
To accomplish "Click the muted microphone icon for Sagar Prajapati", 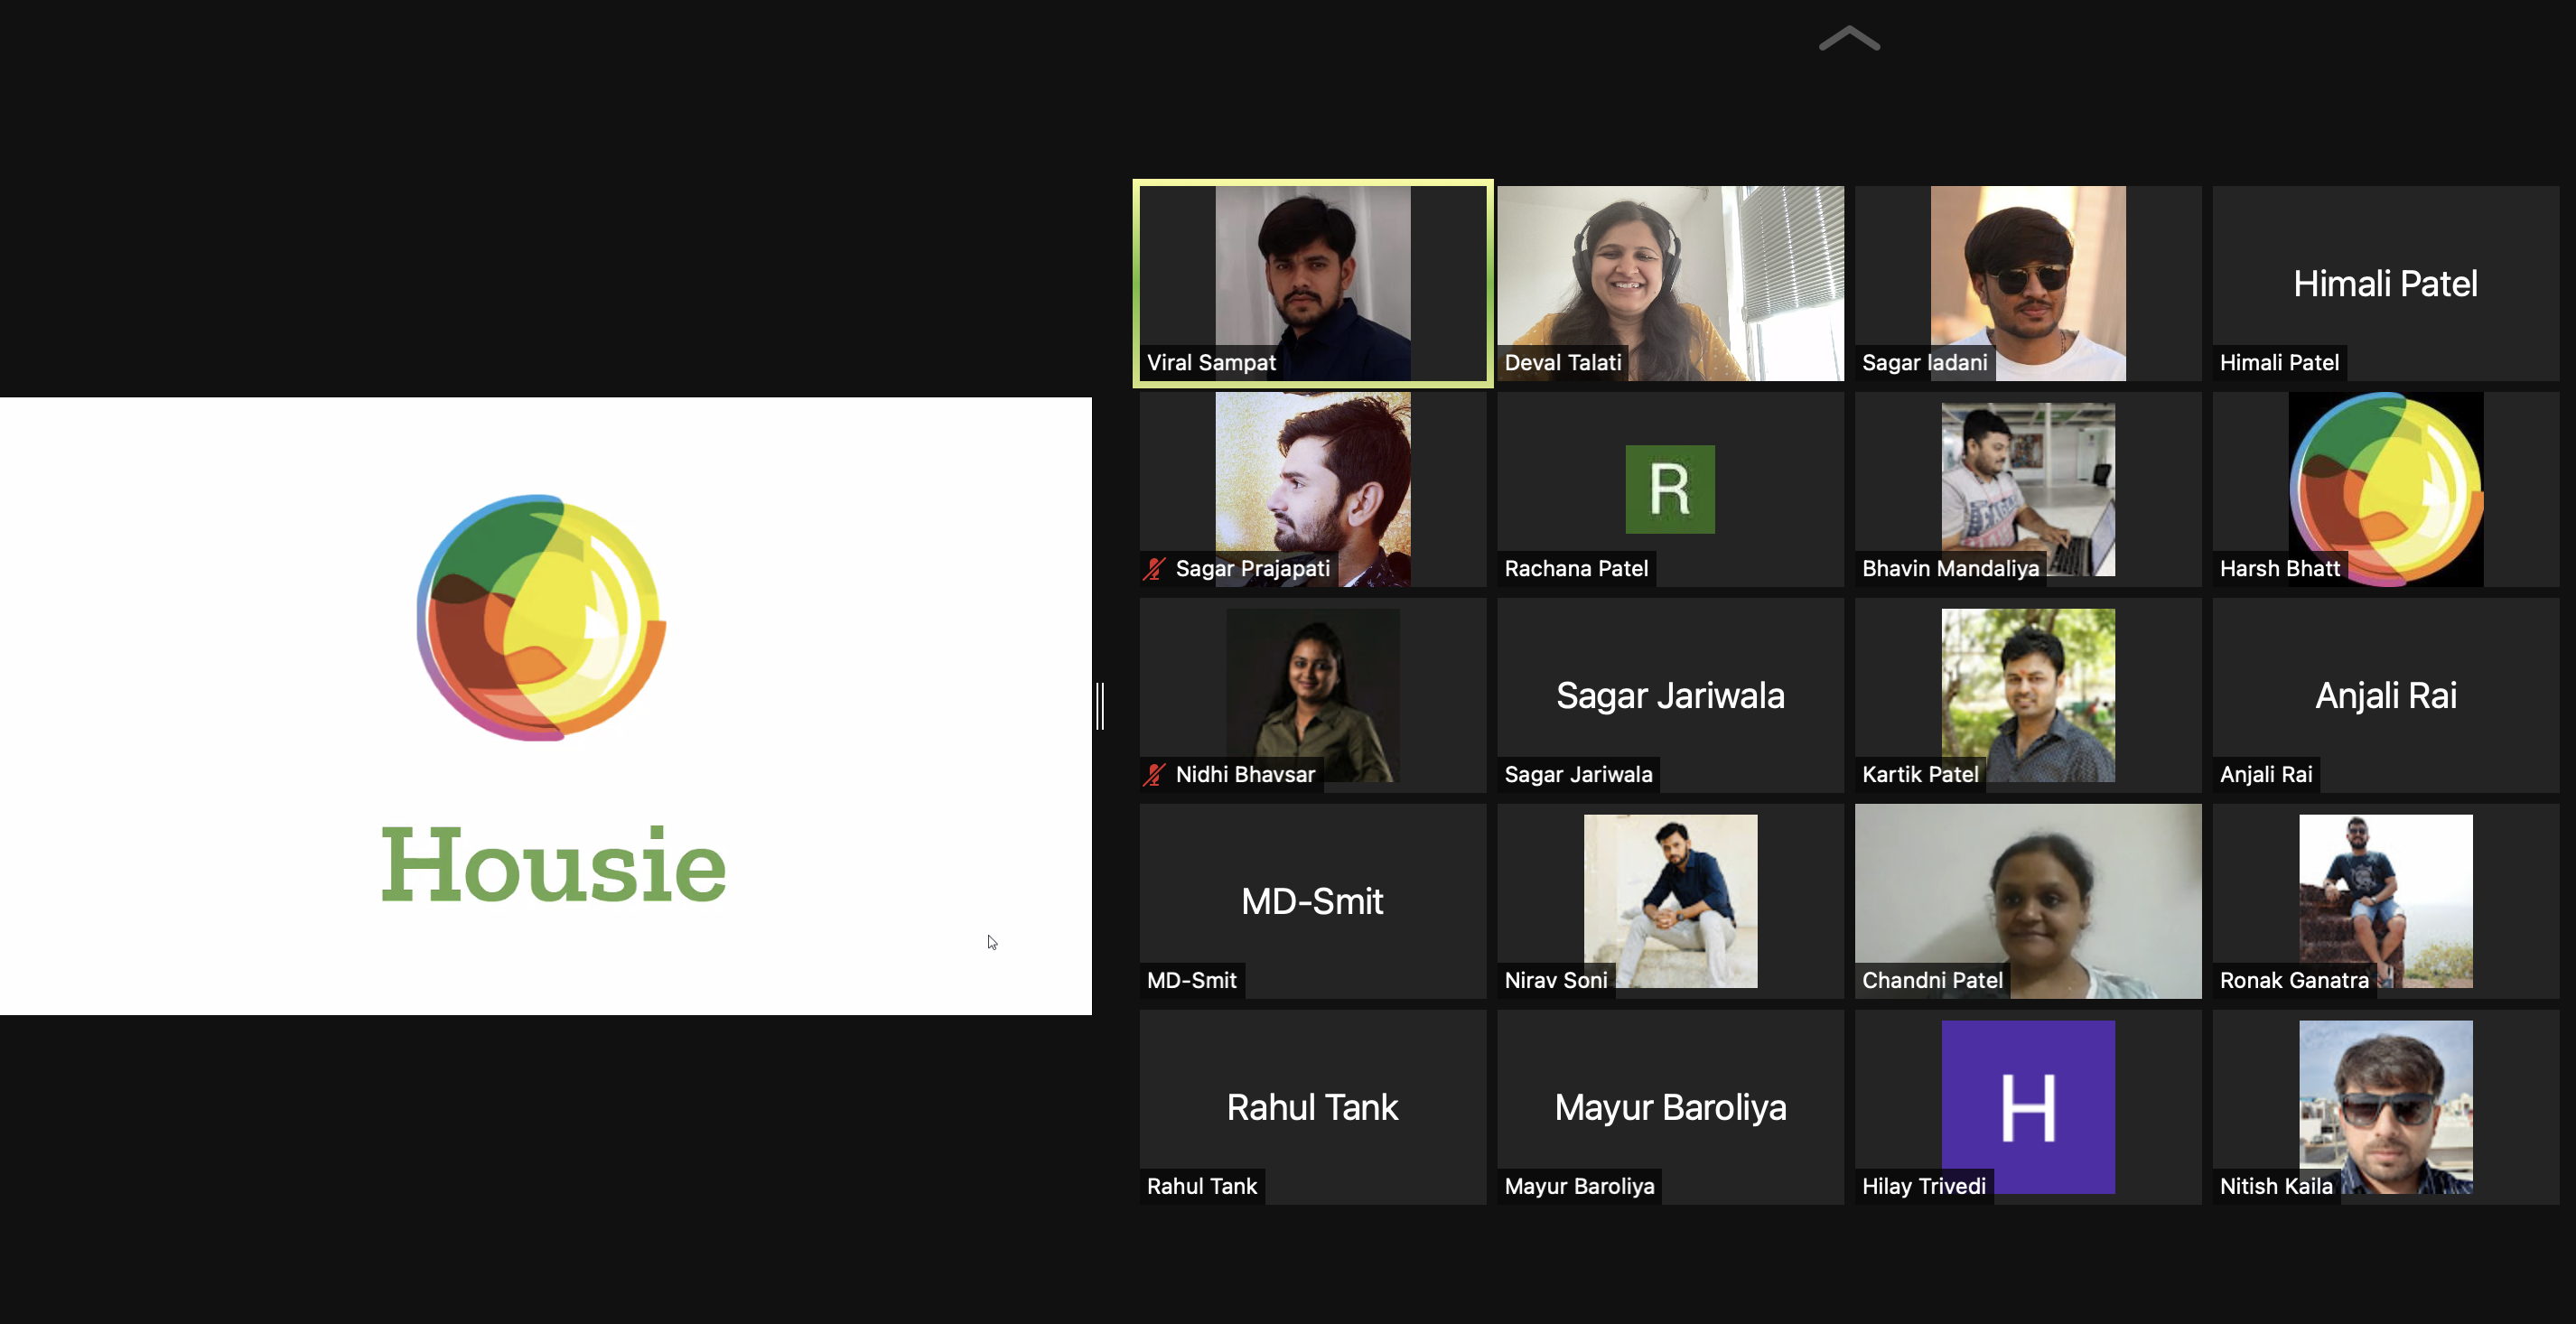I will click(x=1155, y=569).
